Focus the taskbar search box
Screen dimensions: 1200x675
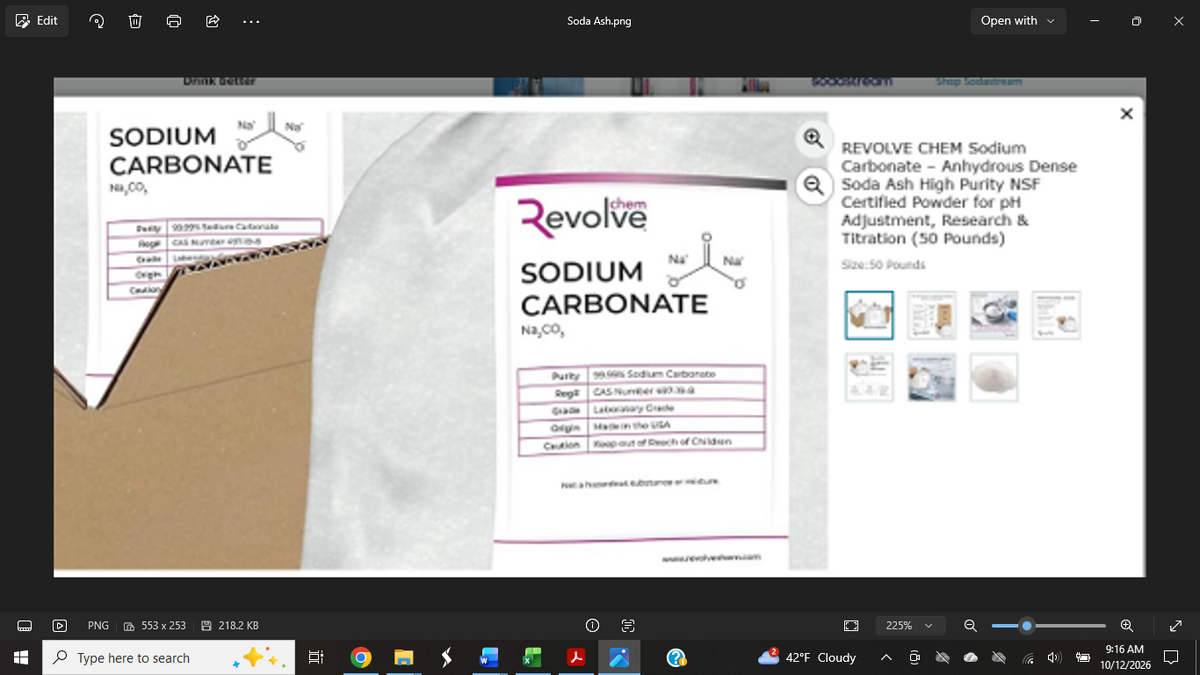(169, 658)
